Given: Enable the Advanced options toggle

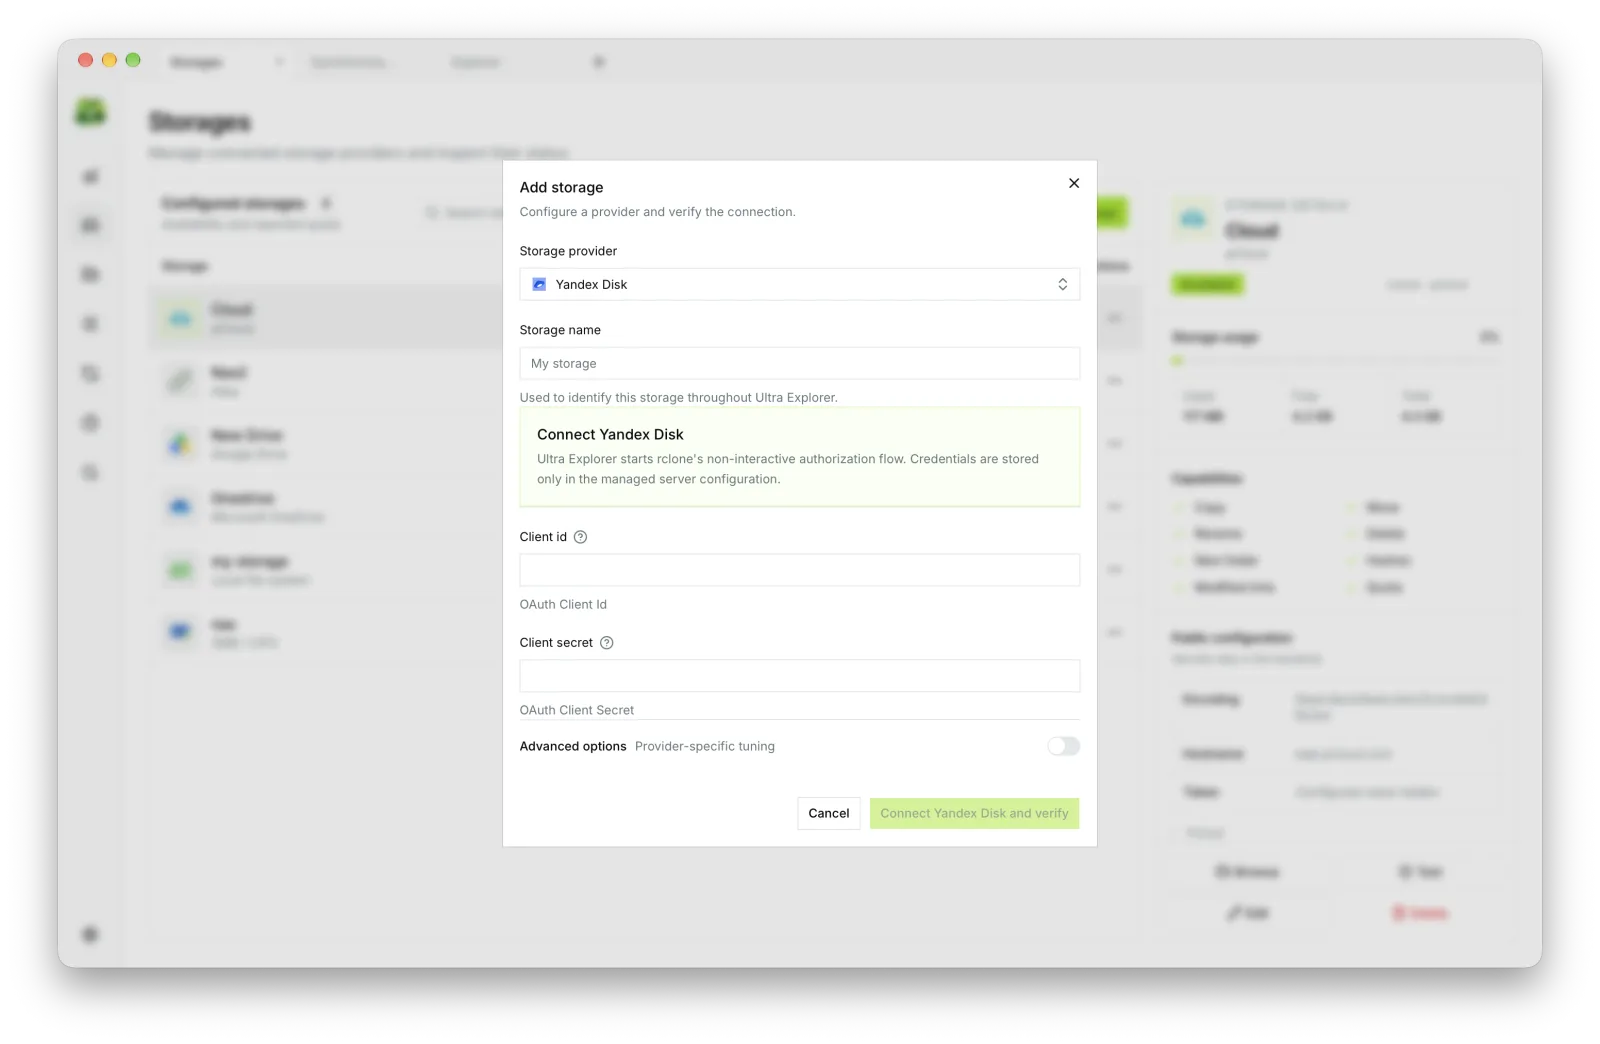Looking at the screenshot, I should [1063, 746].
